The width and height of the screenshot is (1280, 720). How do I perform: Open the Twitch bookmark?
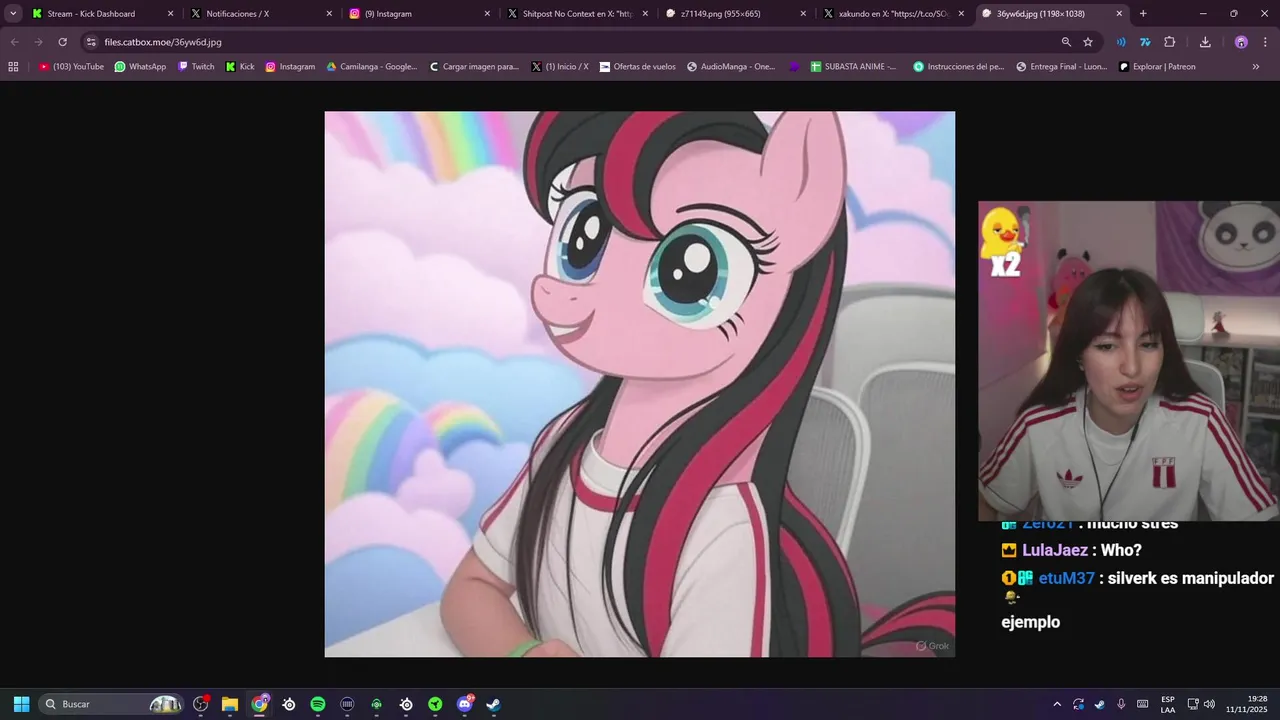click(196, 67)
